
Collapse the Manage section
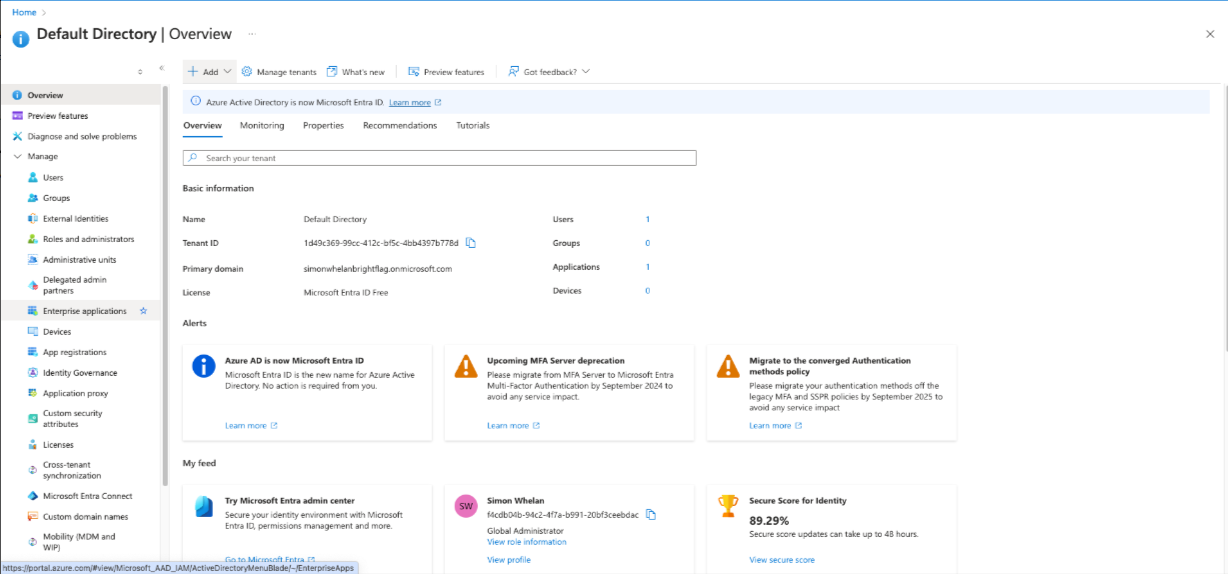coord(17,157)
